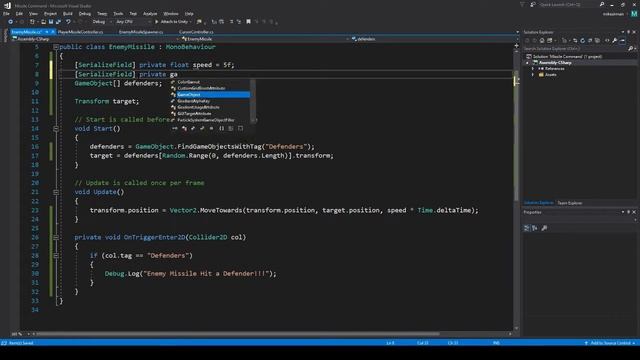Click the Save All toolbar icon

coord(58,22)
